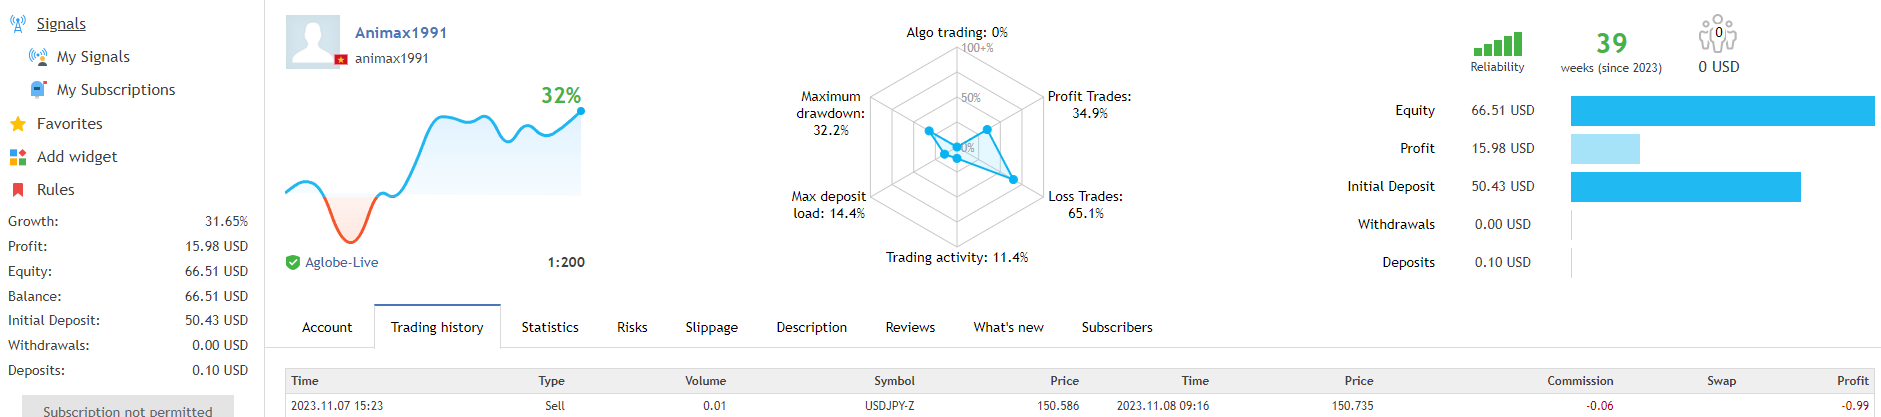Select the Risks tab
The height and width of the screenshot is (417, 1881).
tap(632, 327)
